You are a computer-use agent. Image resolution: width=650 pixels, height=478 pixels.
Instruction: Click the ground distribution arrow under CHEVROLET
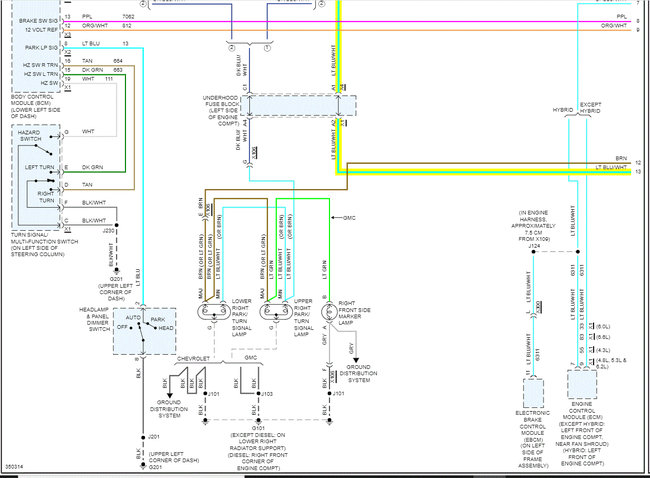coord(169,396)
